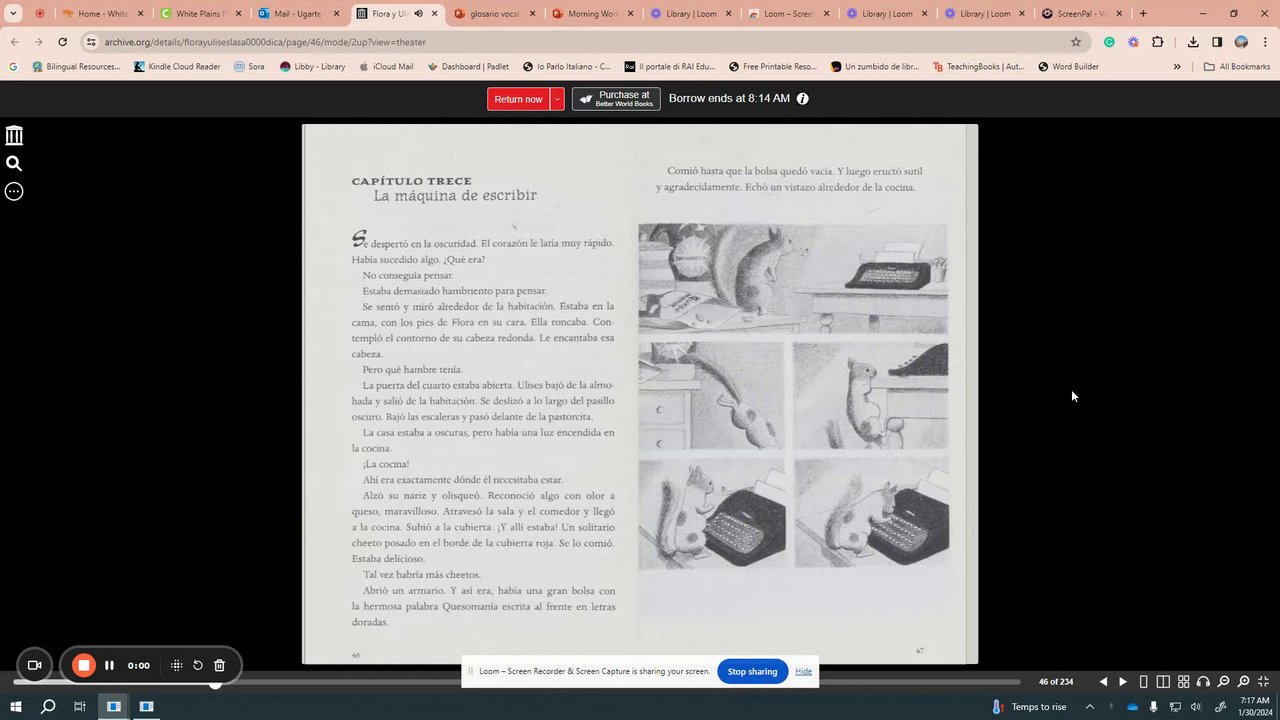The image size is (1280, 720).
Task: Open the Chrome three-dot menu
Action: pyautogui.click(x=1264, y=42)
